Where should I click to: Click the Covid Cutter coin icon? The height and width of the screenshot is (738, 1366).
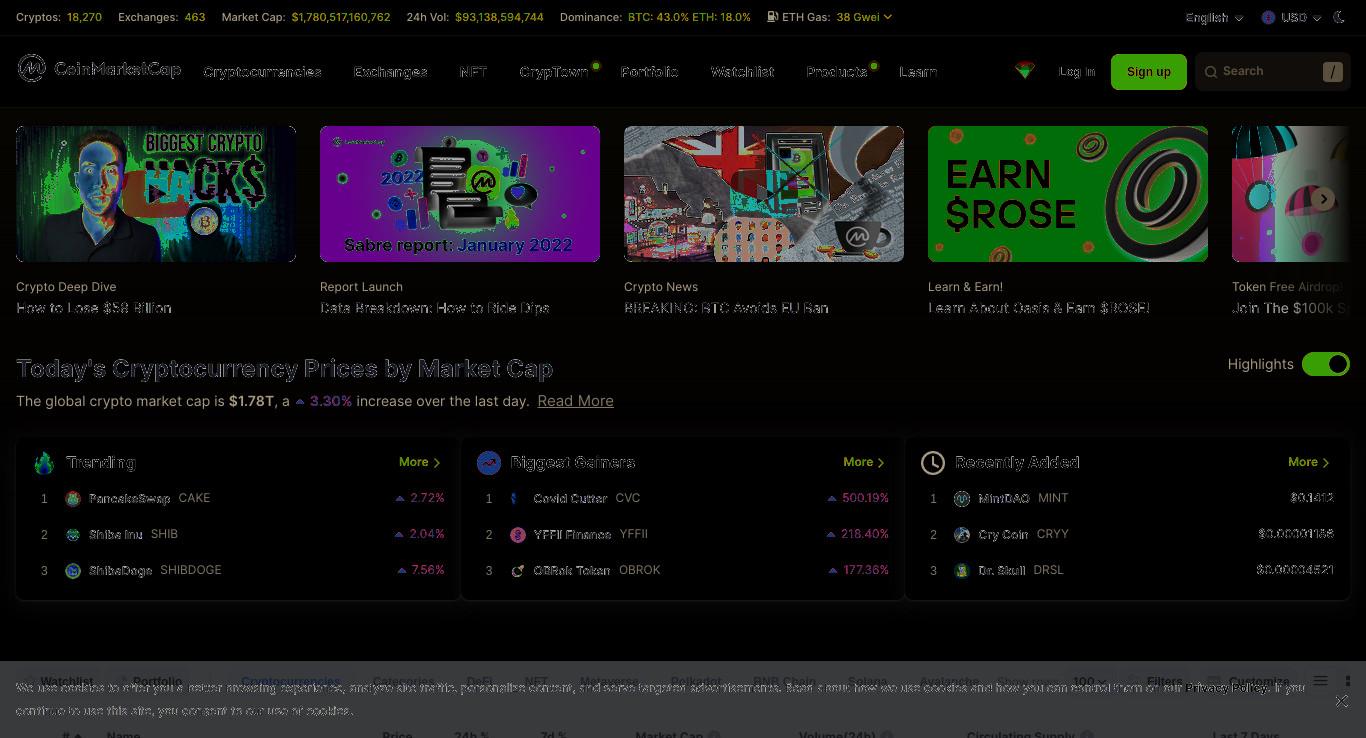coord(517,499)
